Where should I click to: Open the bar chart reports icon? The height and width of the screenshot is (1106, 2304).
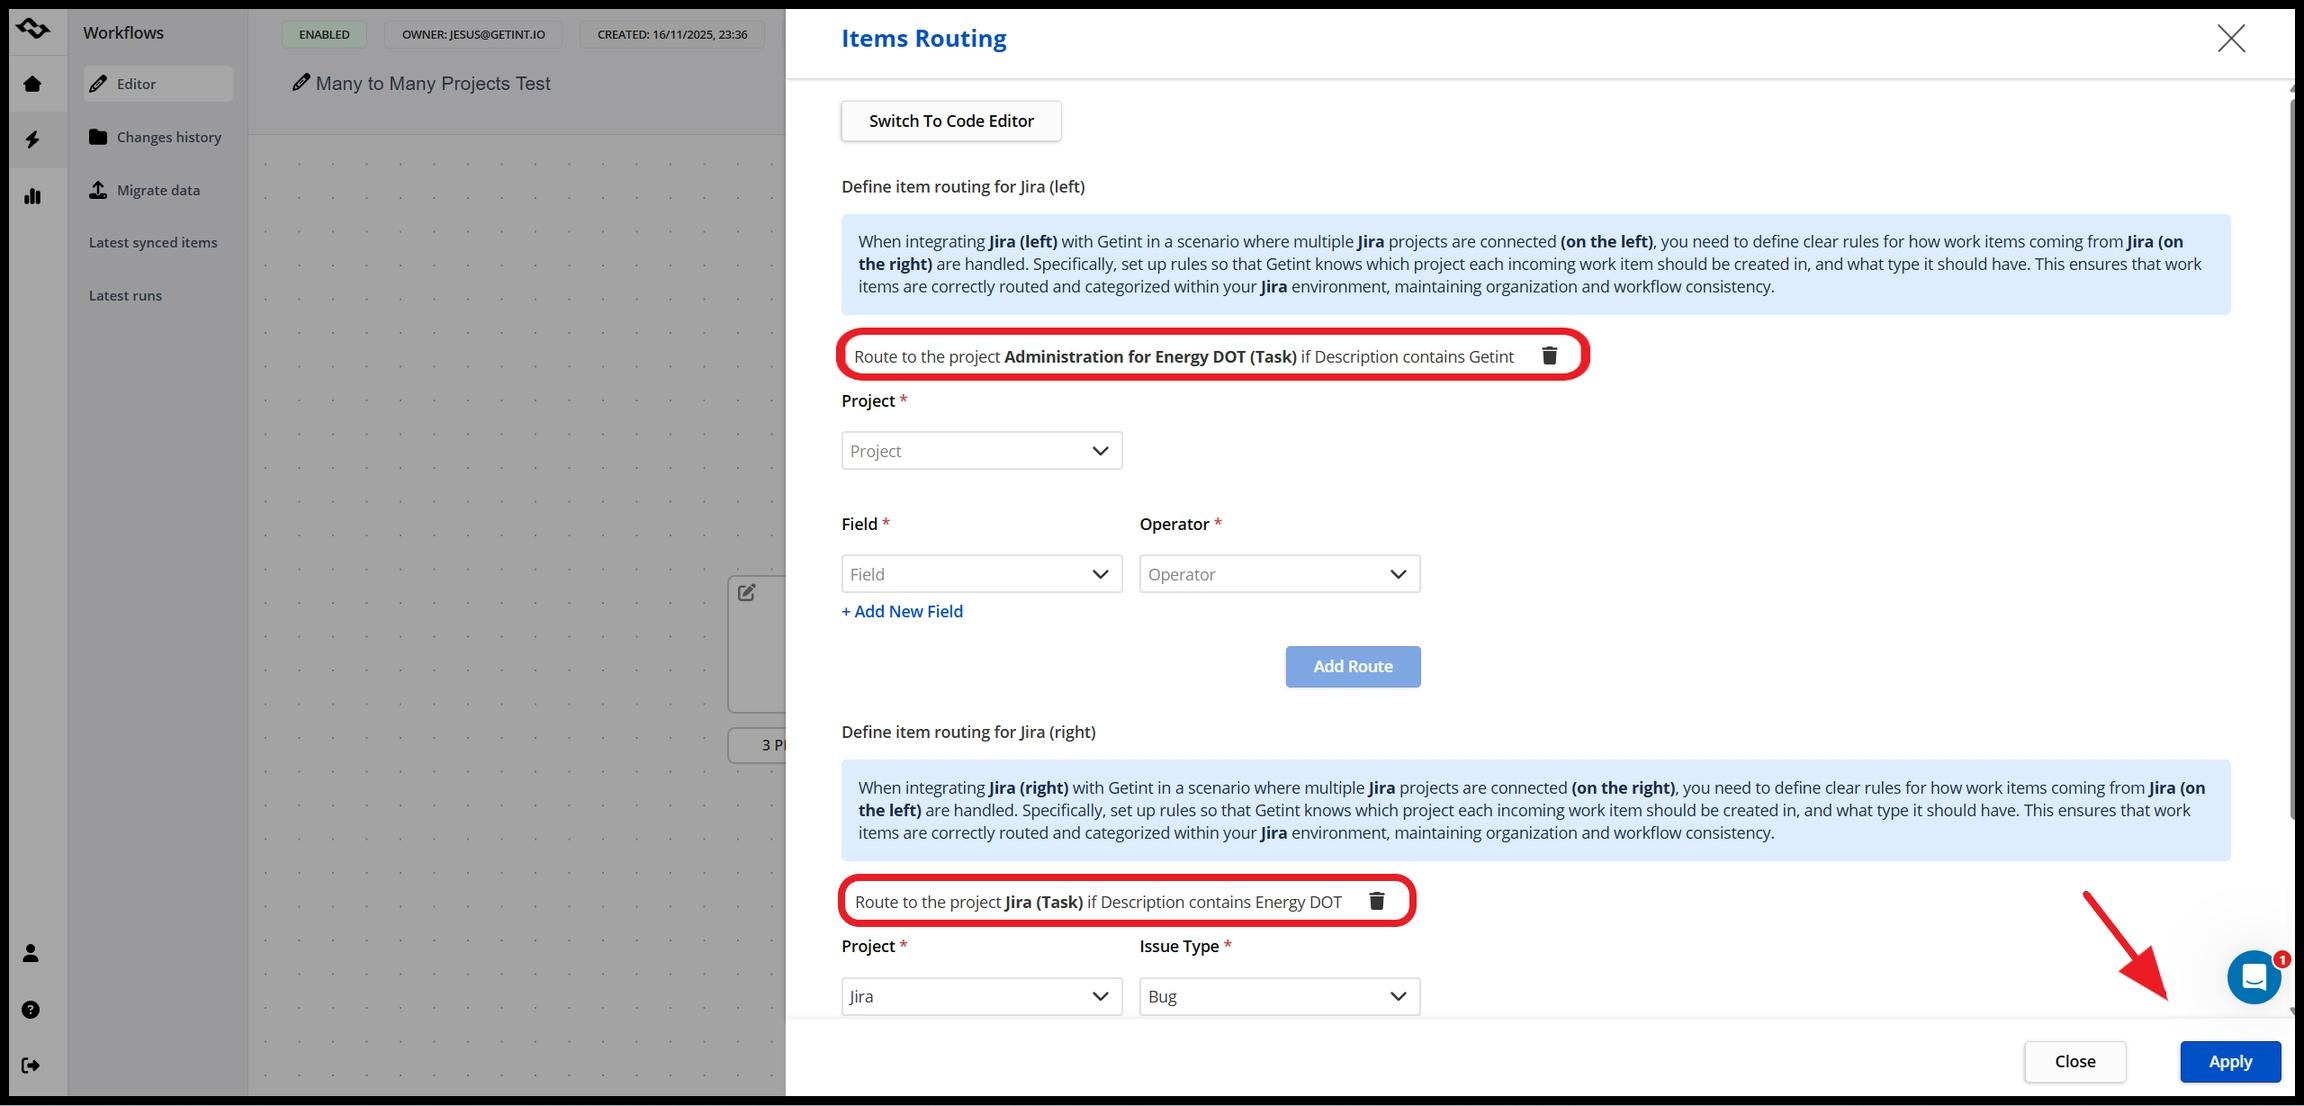pyautogui.click(x=32, y=196)
